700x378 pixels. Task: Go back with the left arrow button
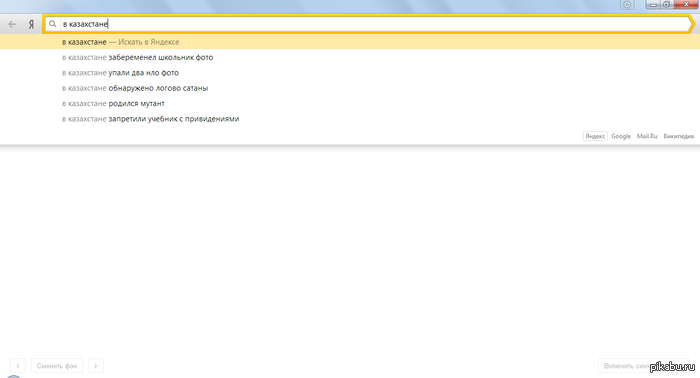coord(12,24)
